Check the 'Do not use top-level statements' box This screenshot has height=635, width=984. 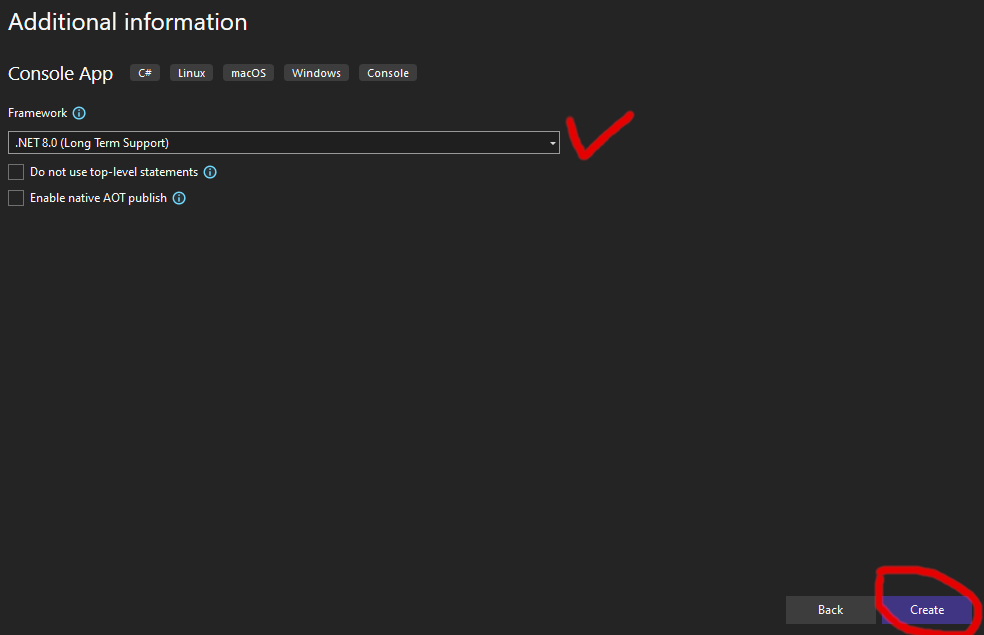coord(16,172)
